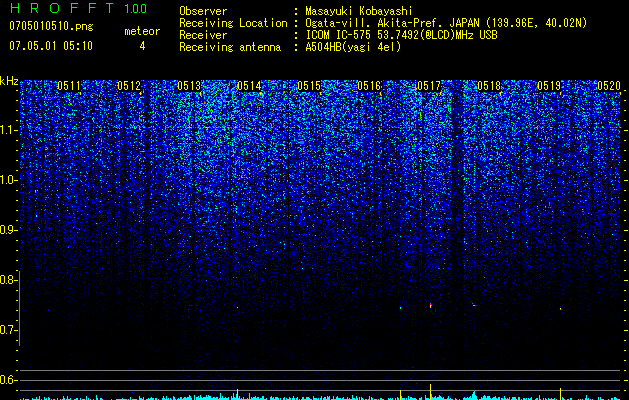
Task: Click the 0516 time marker
Action: click(x=369, y=86)
